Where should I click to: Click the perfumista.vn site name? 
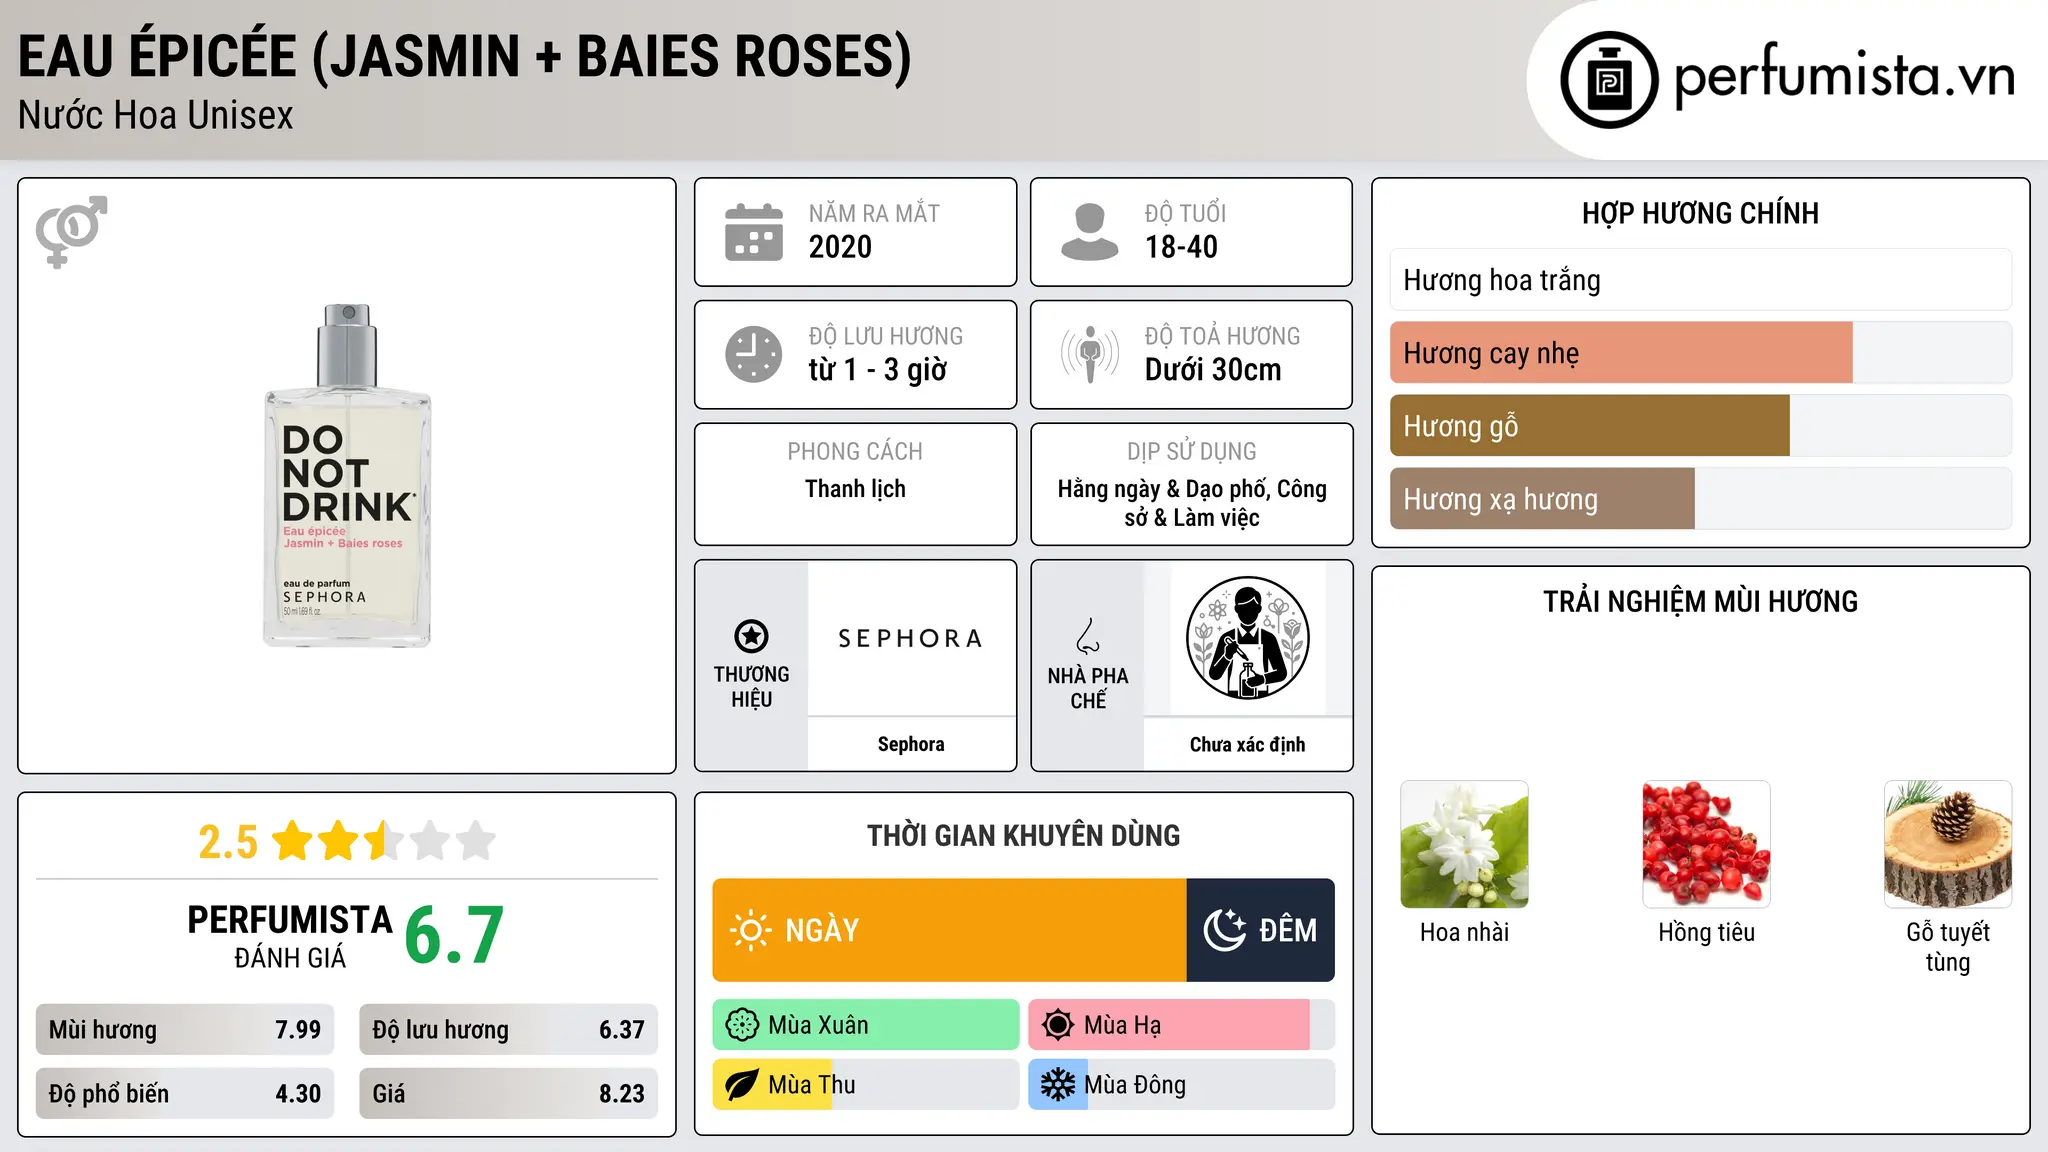(x=1844, y=76)
